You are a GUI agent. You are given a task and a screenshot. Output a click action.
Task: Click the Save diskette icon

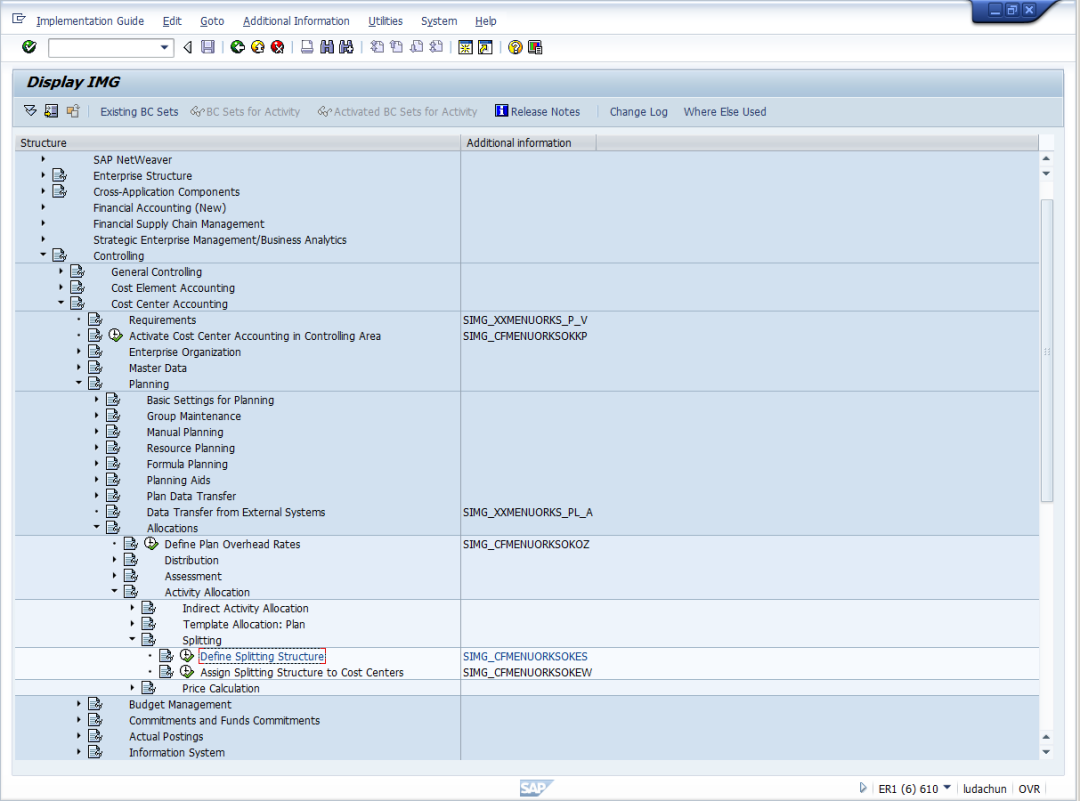(x=207, y=47)
